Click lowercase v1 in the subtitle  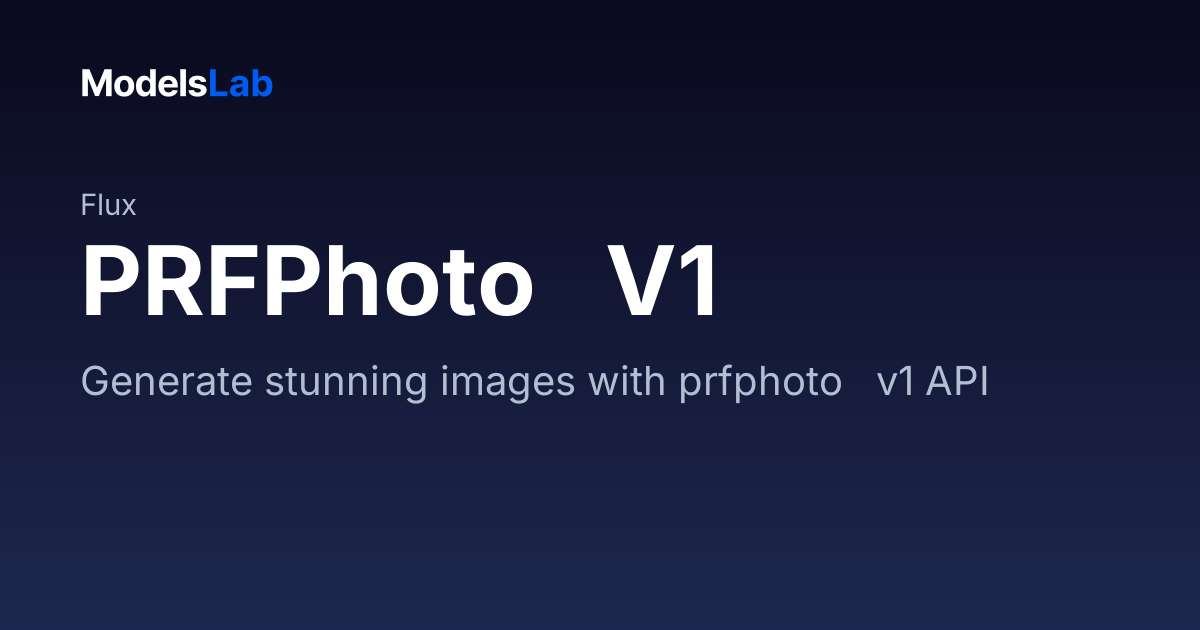(895, 384)
